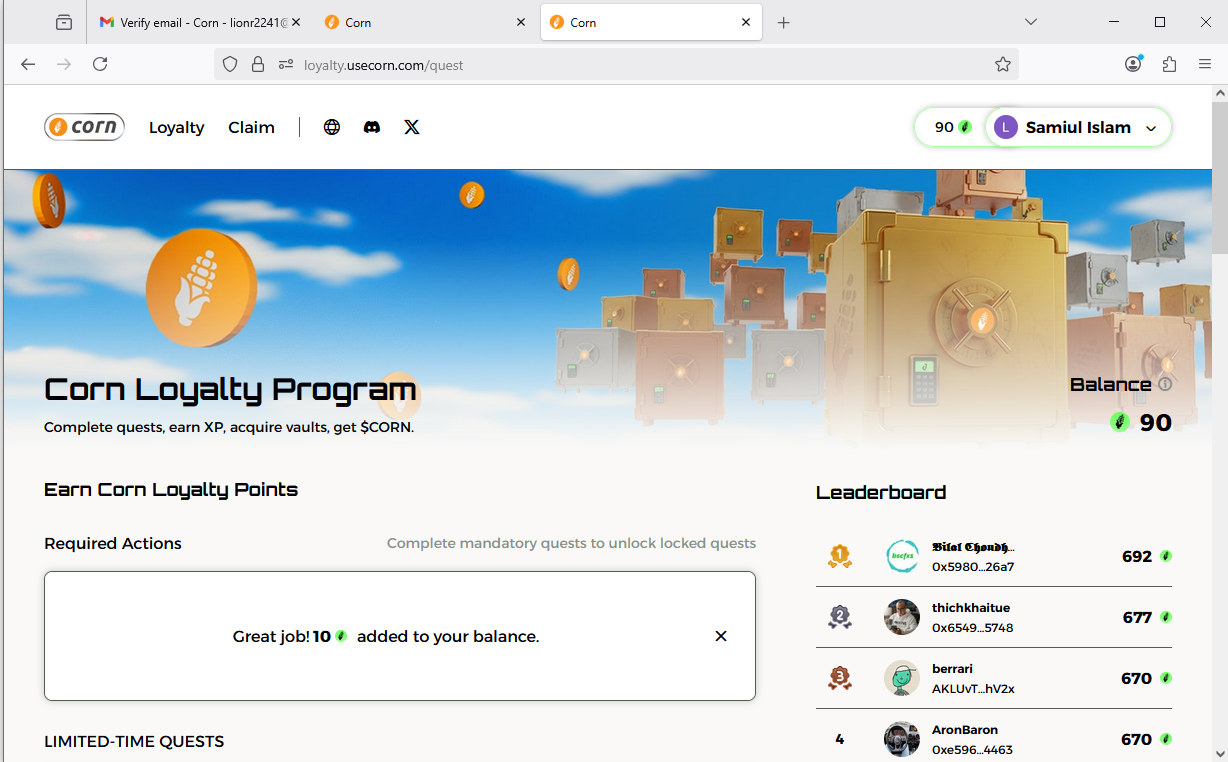The image size is (1228, 762).
Task: Open the Samiul Islam account dropdown
Action: click(1078, 127)
